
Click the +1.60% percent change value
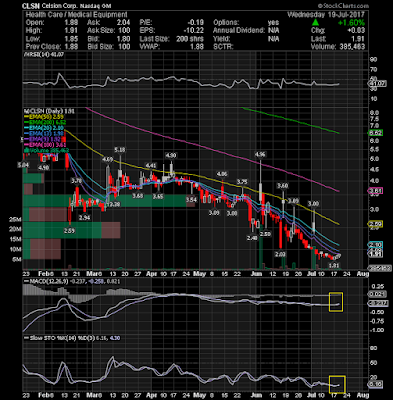[351, 23]
